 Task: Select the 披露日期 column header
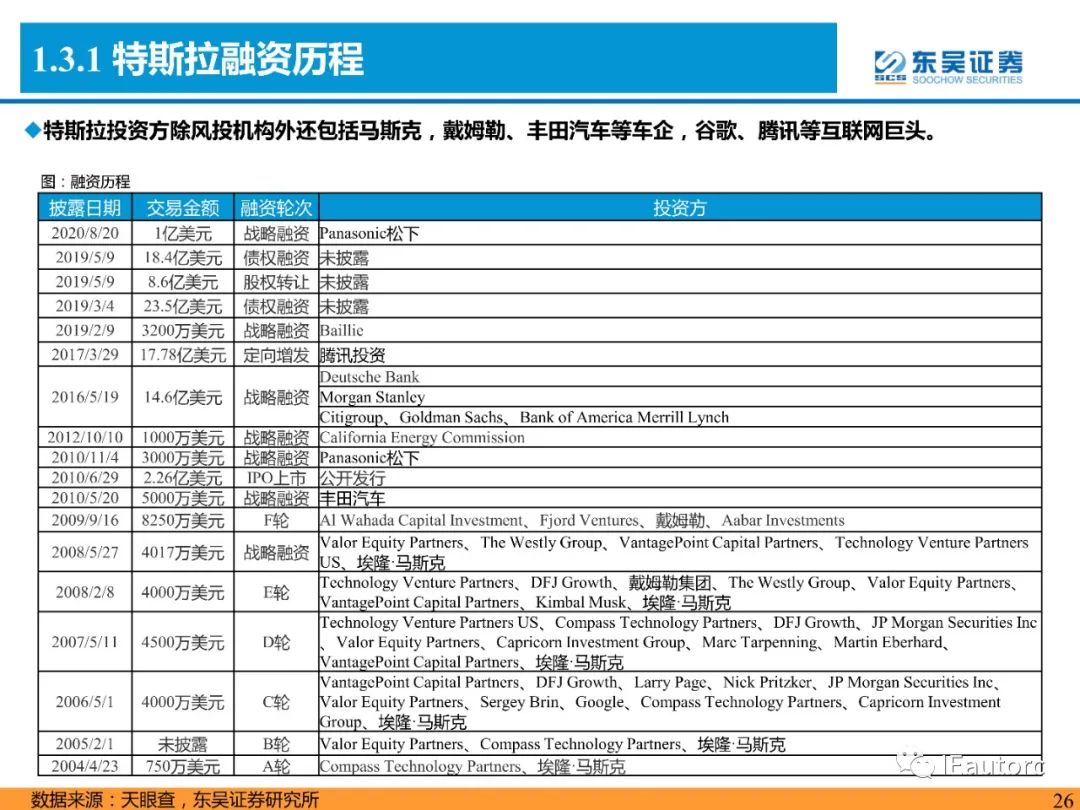click(85, 207)
